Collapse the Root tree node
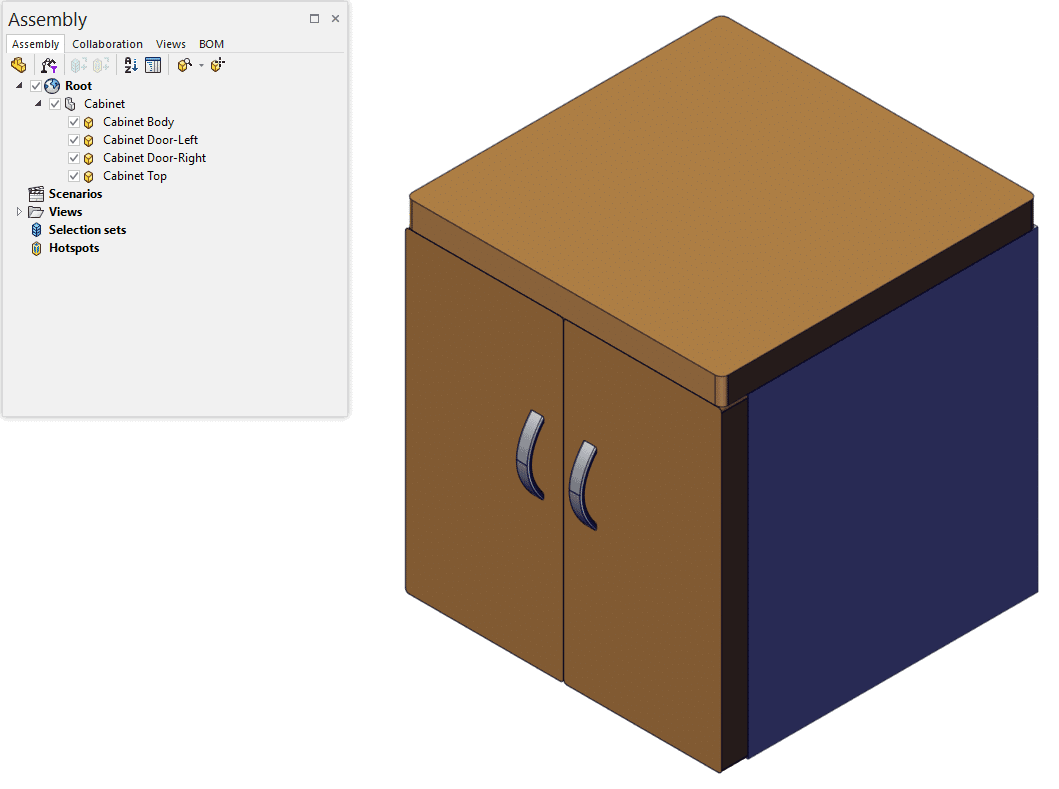Image resolution: width=1059 pixels, height=789 pixels. (x=19, y=86)
